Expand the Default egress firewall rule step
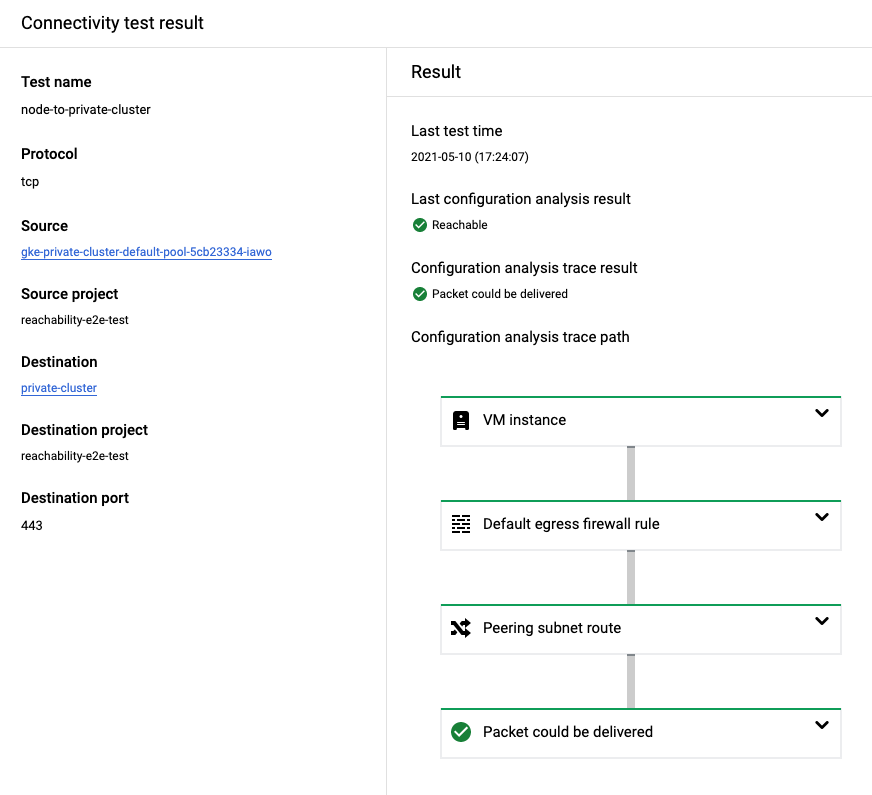The width and height of the screenshot is (872, 795). pos(822,517)
